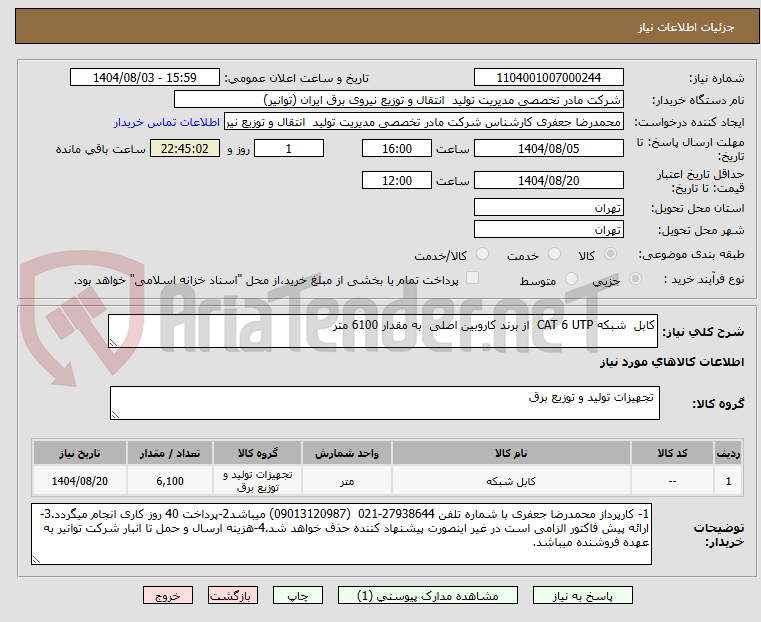Click the استان محل تحویل field
Screen dimensions: 761x622
[548, 208]
